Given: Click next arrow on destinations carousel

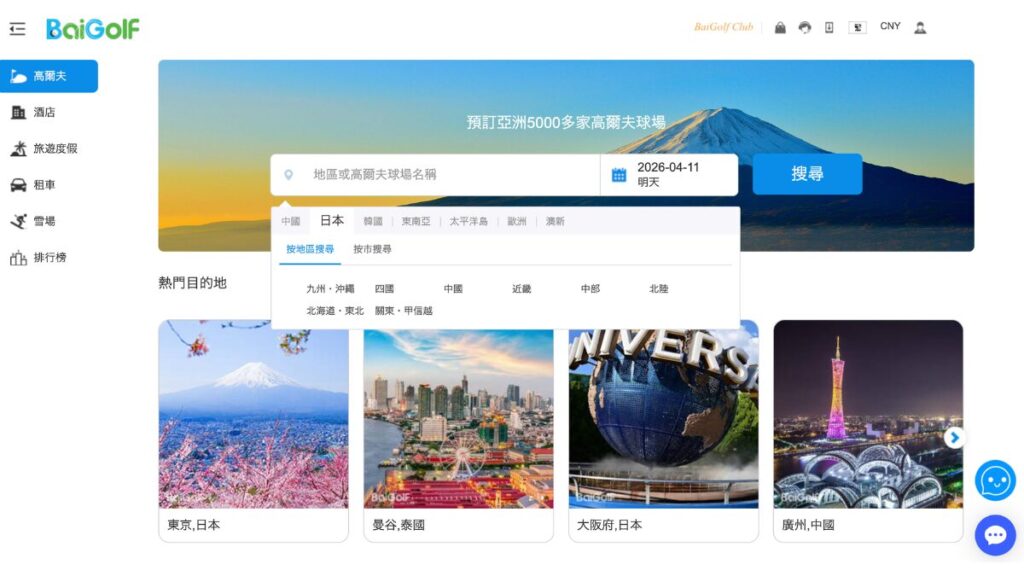Looking at the screenshot, I should pyautogui.click(x=954, y=437).
